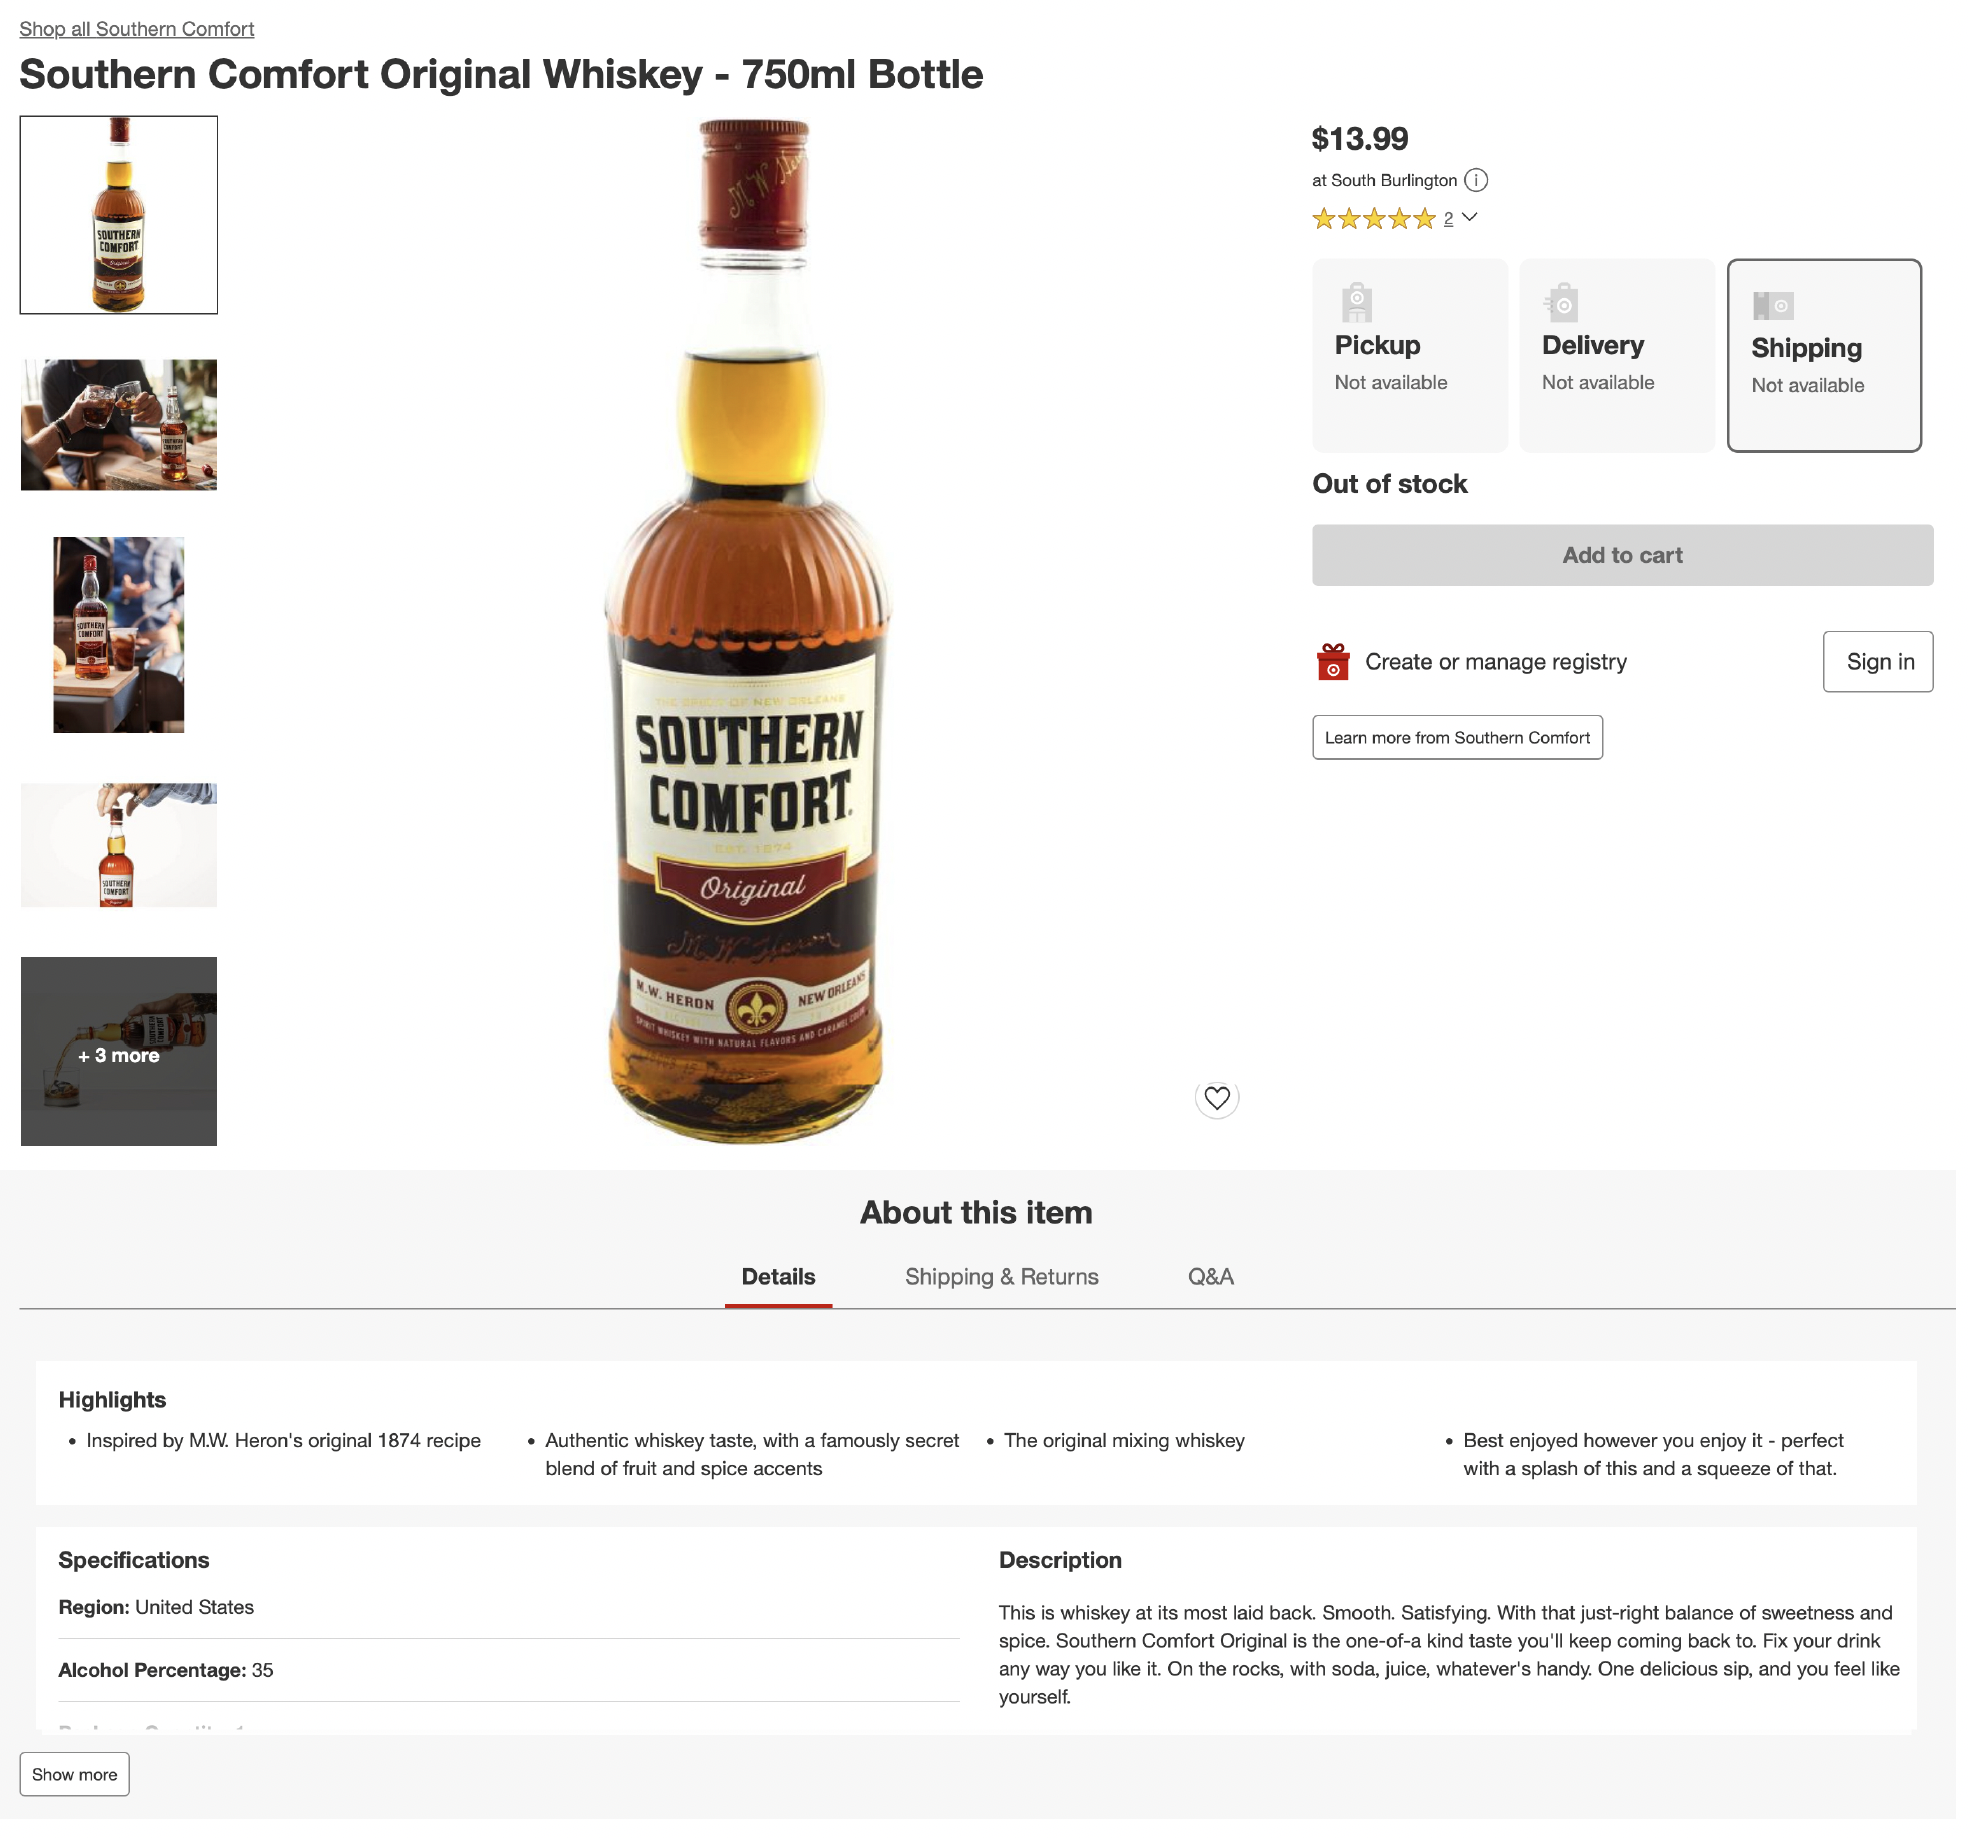Click the Details tab
The width and height of the screenshot is (1968, 1838).
778,1277
